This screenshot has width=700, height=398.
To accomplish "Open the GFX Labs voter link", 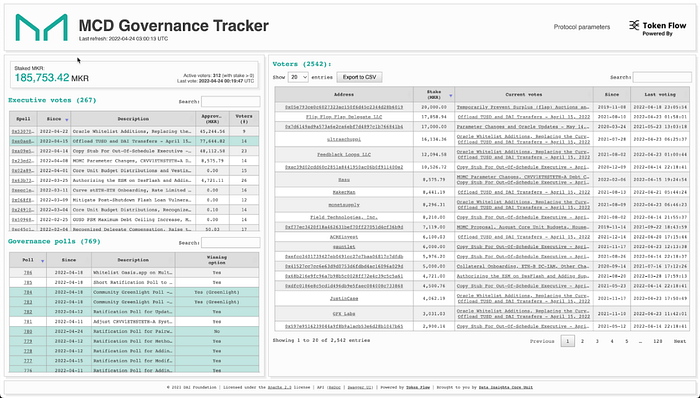I will click(x=344, y=314).
